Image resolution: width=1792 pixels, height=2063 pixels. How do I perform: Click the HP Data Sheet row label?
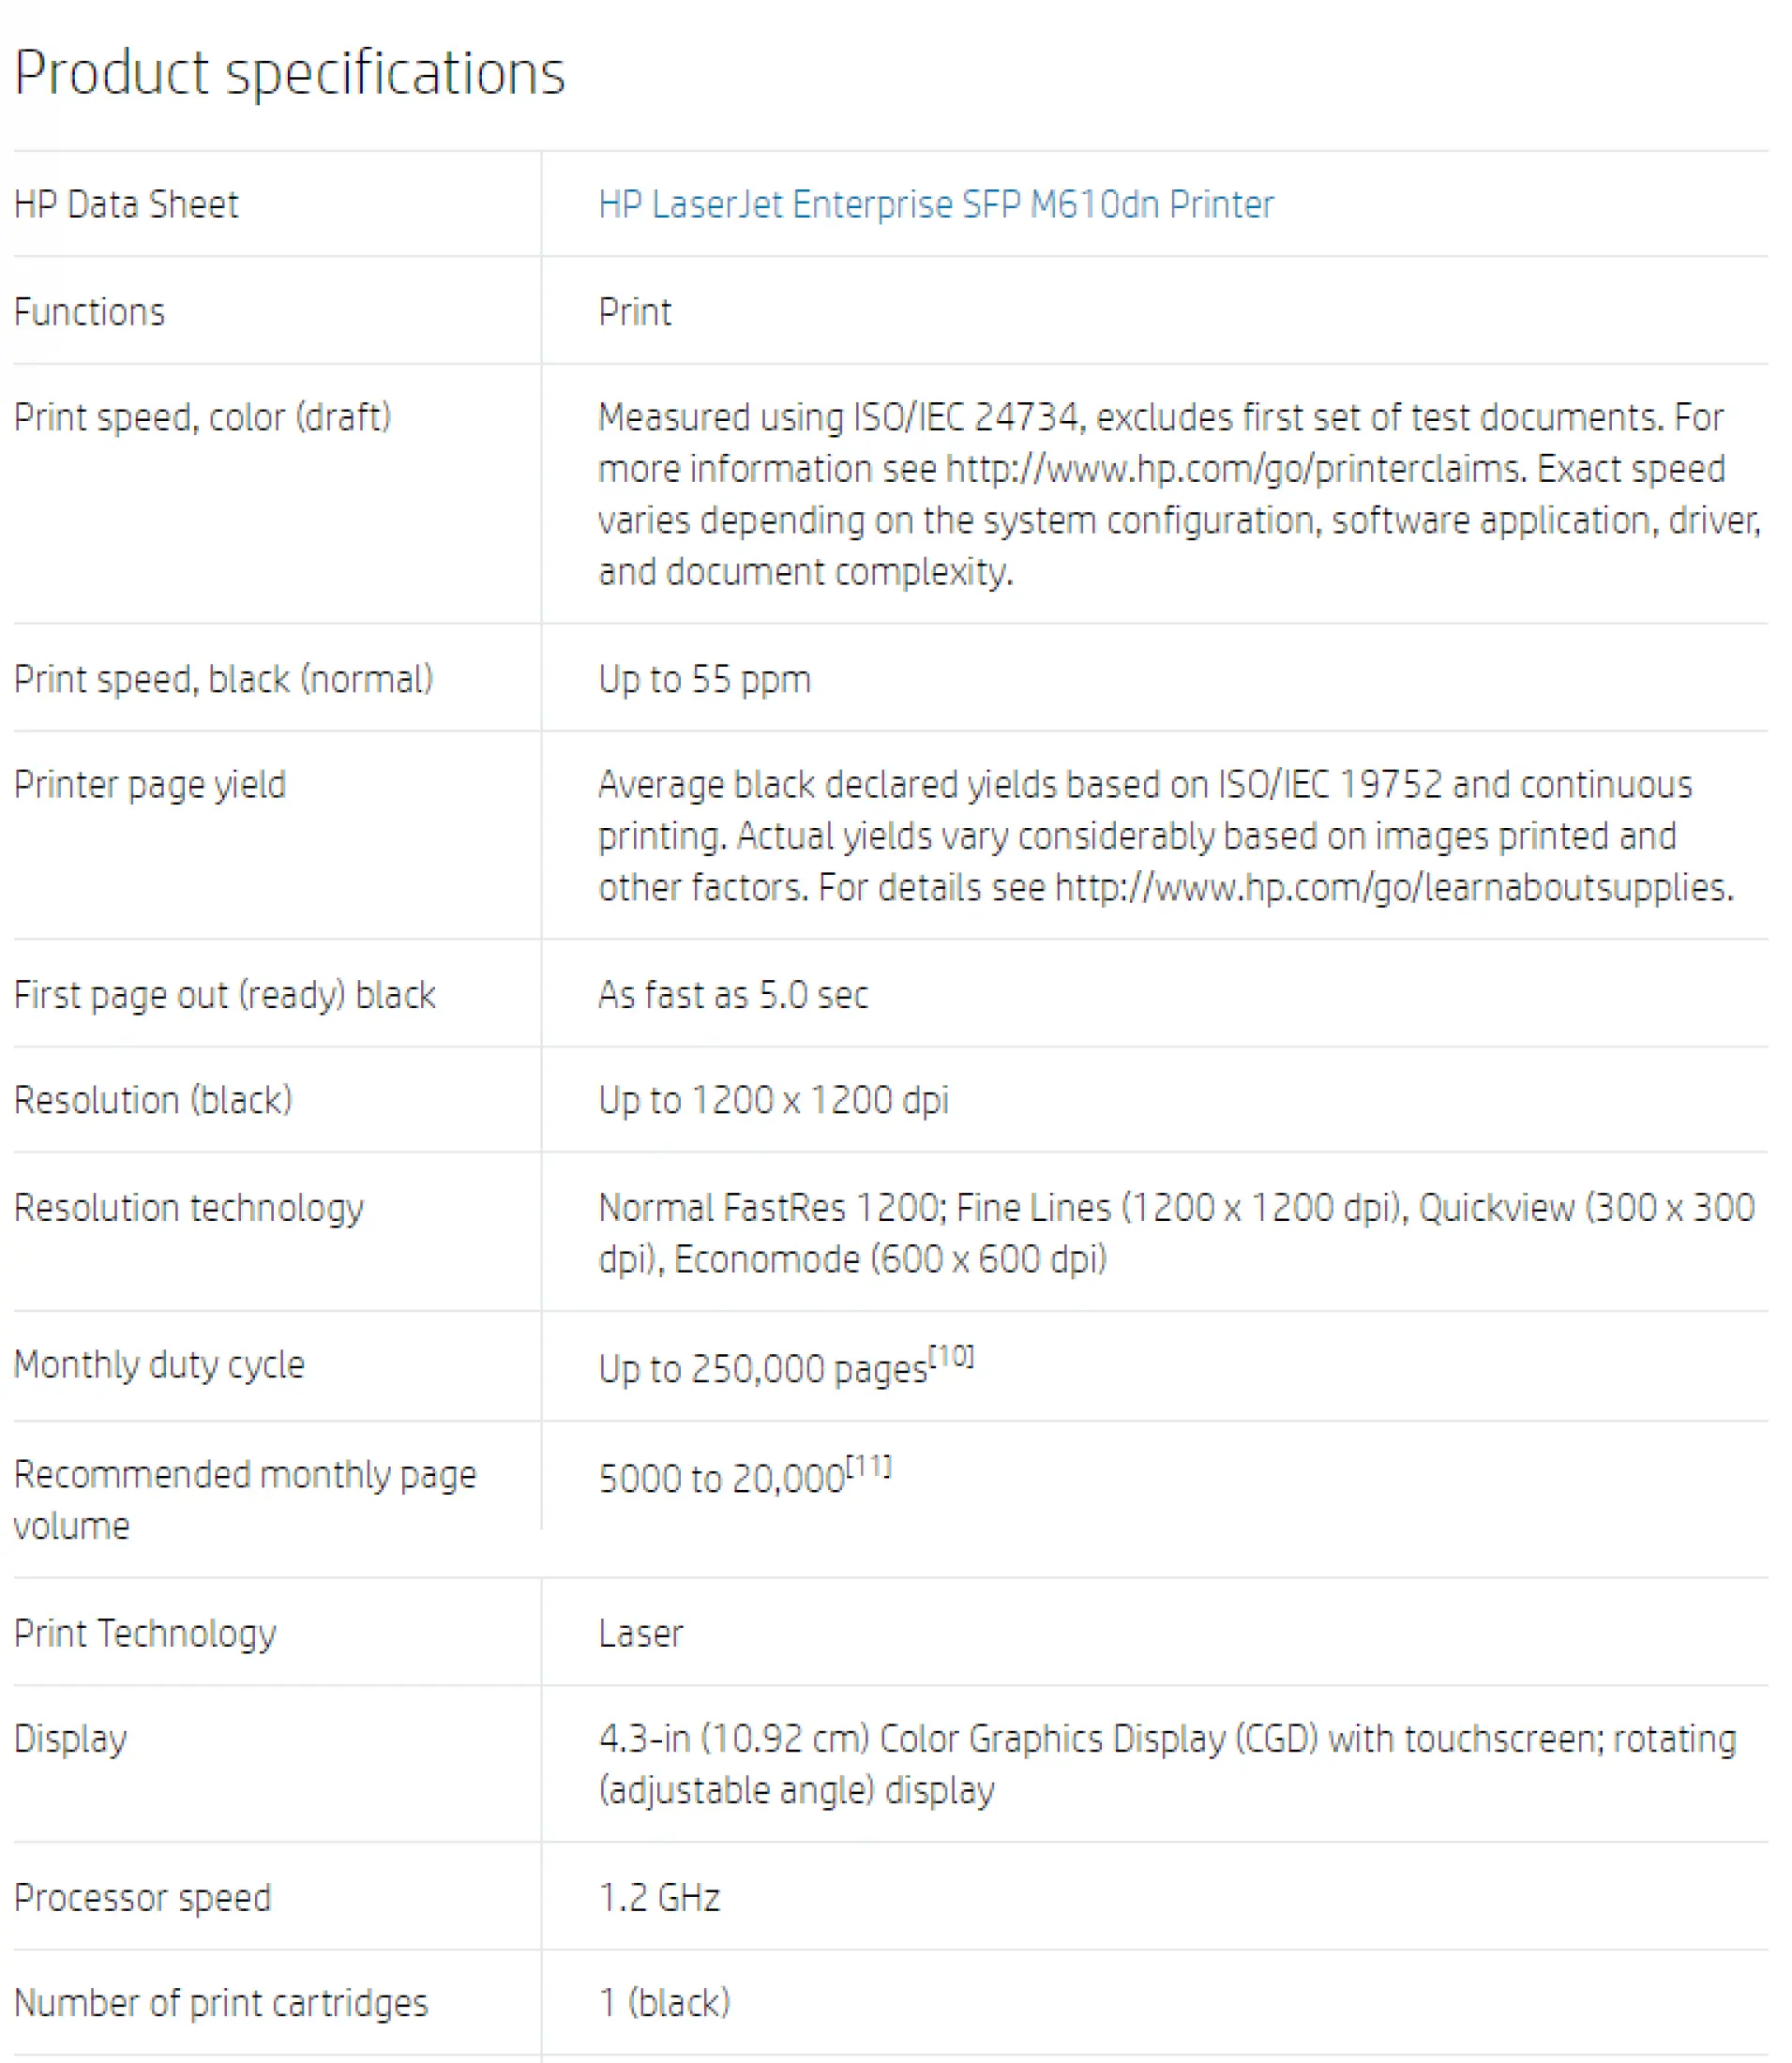tap(126, 205)
